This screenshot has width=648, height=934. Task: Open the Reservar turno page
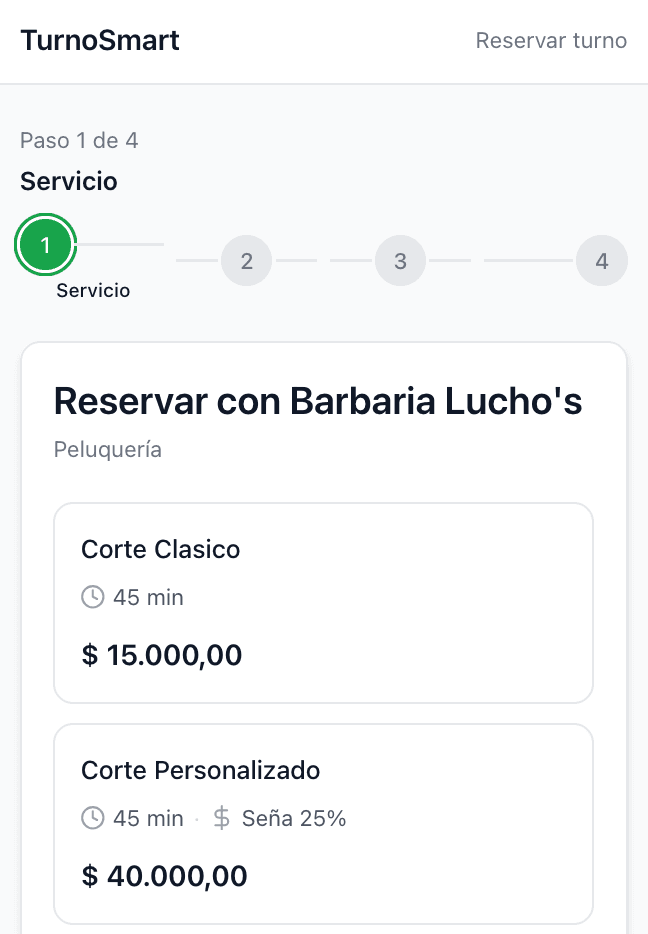pos(551,41)
